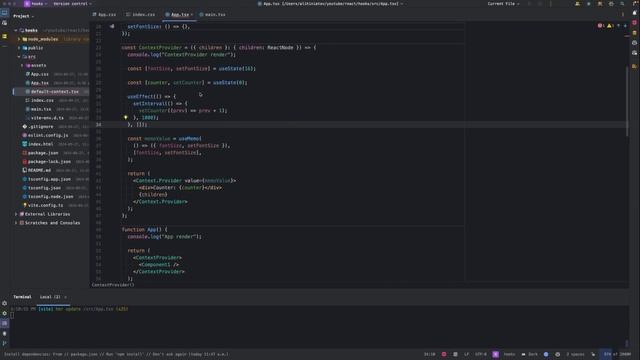
Task: Click the Dark theme status widget
Action: 530,354
